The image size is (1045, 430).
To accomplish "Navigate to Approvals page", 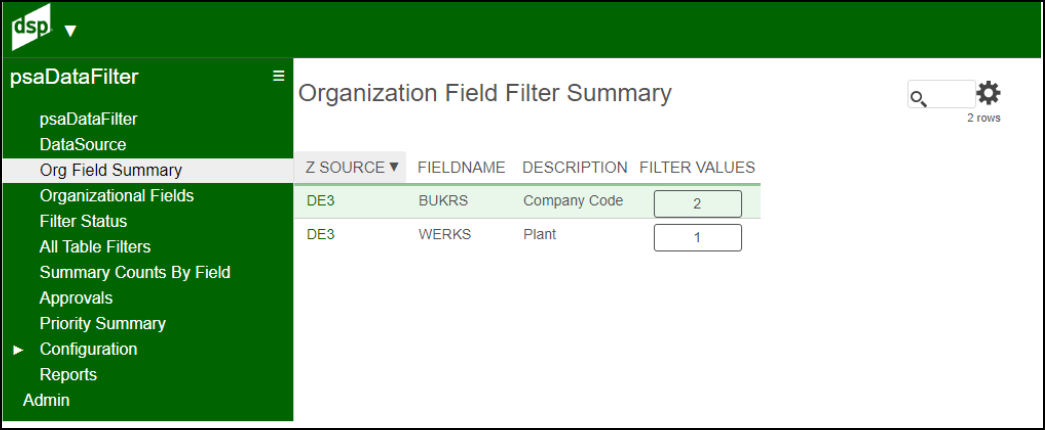I will [x=76, y=298].
